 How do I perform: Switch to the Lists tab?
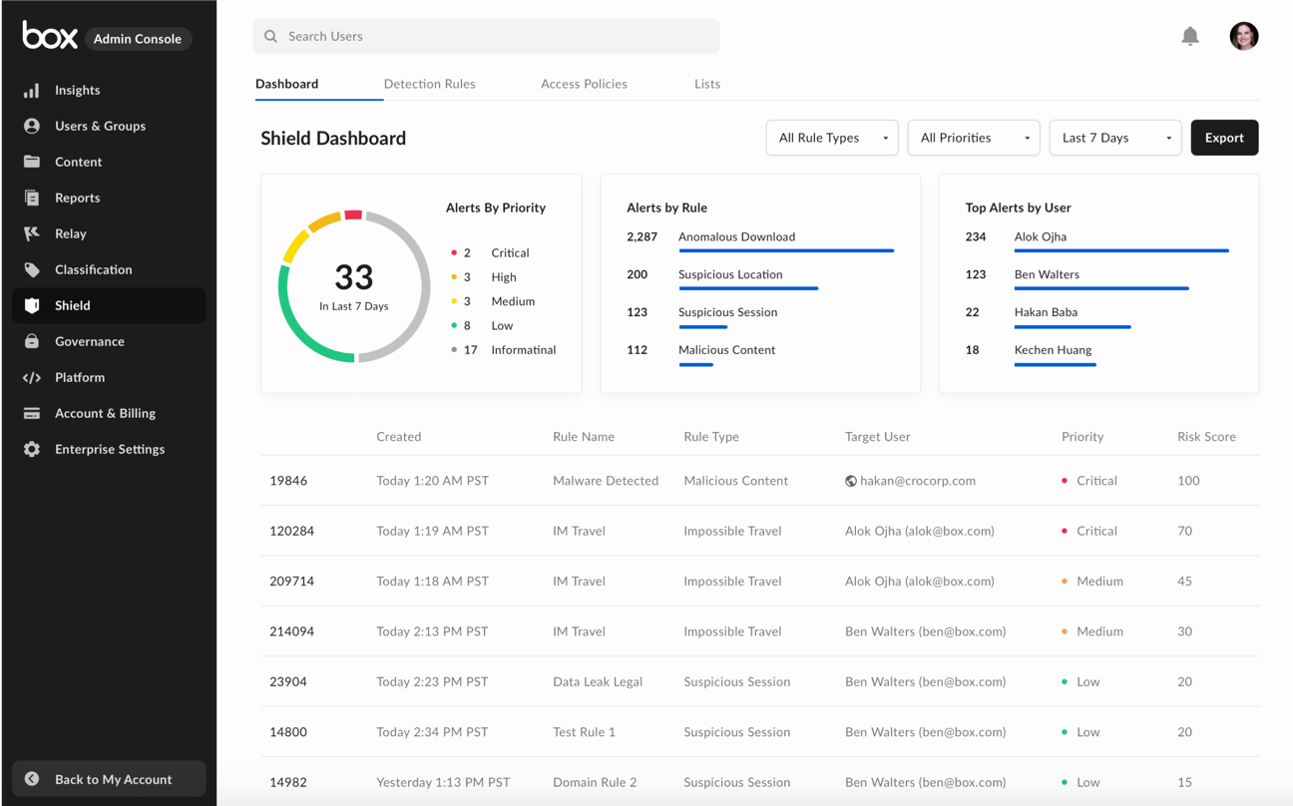click(707, 84)
